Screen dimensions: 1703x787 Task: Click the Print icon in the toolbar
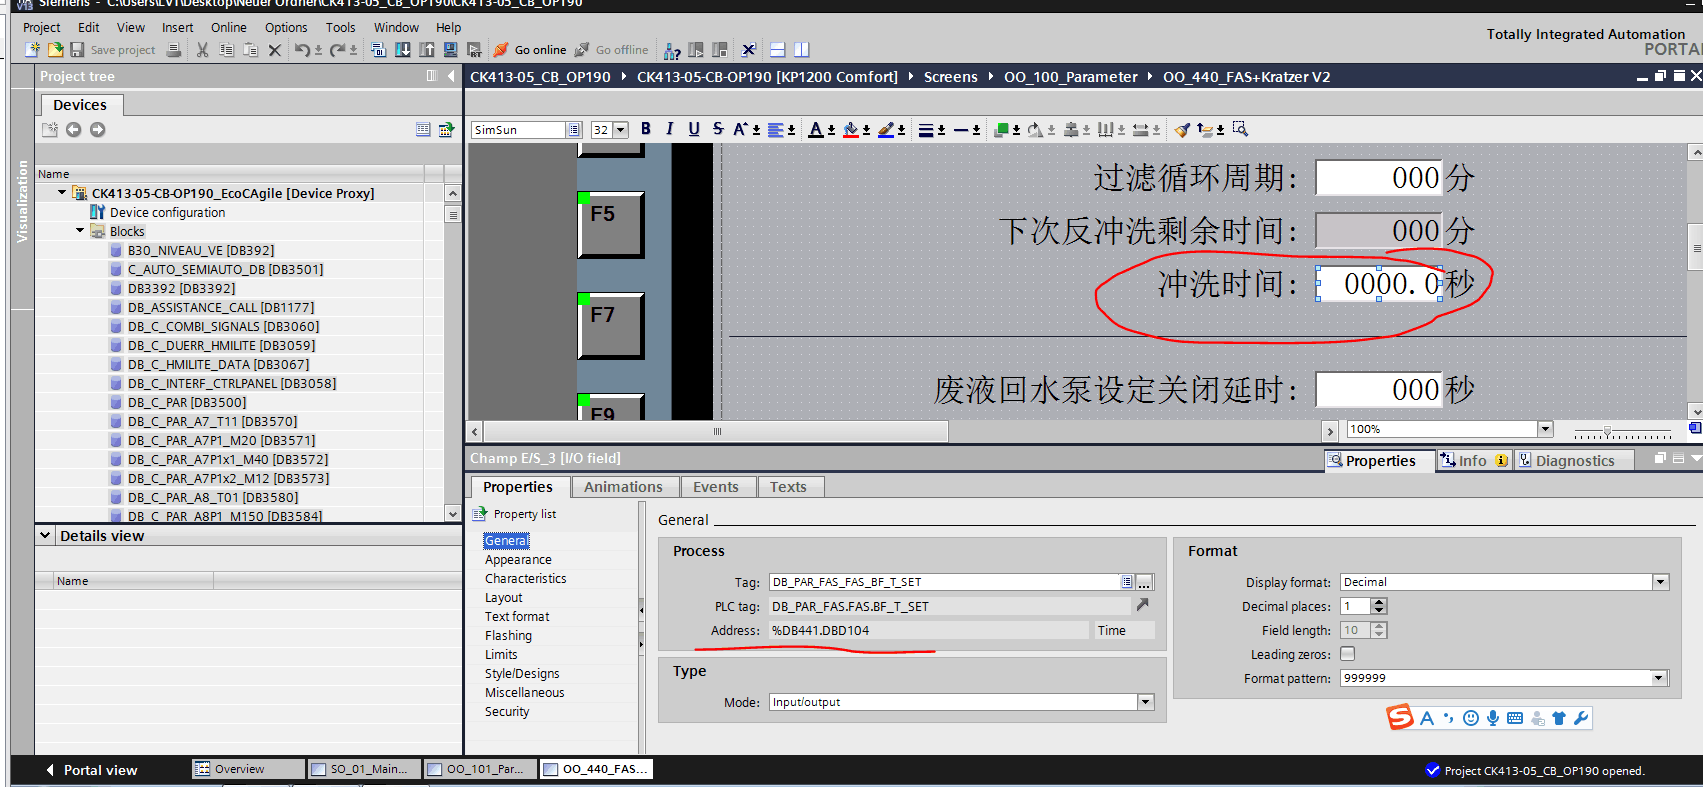point(174,50)
